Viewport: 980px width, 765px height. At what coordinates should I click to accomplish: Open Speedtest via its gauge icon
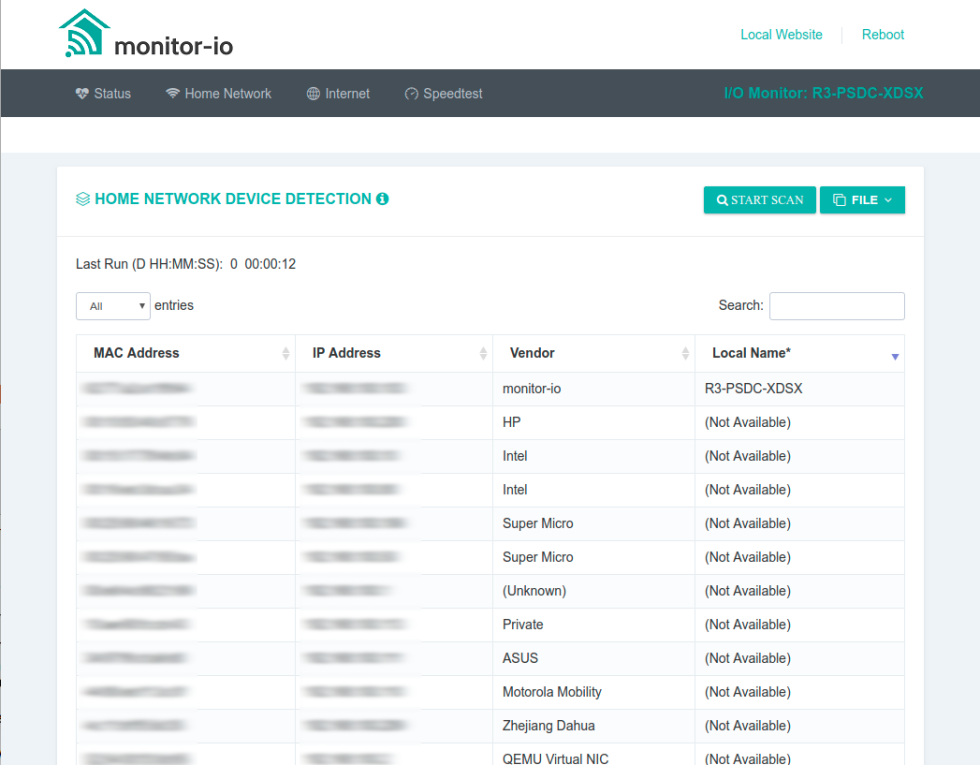(412, 93)
